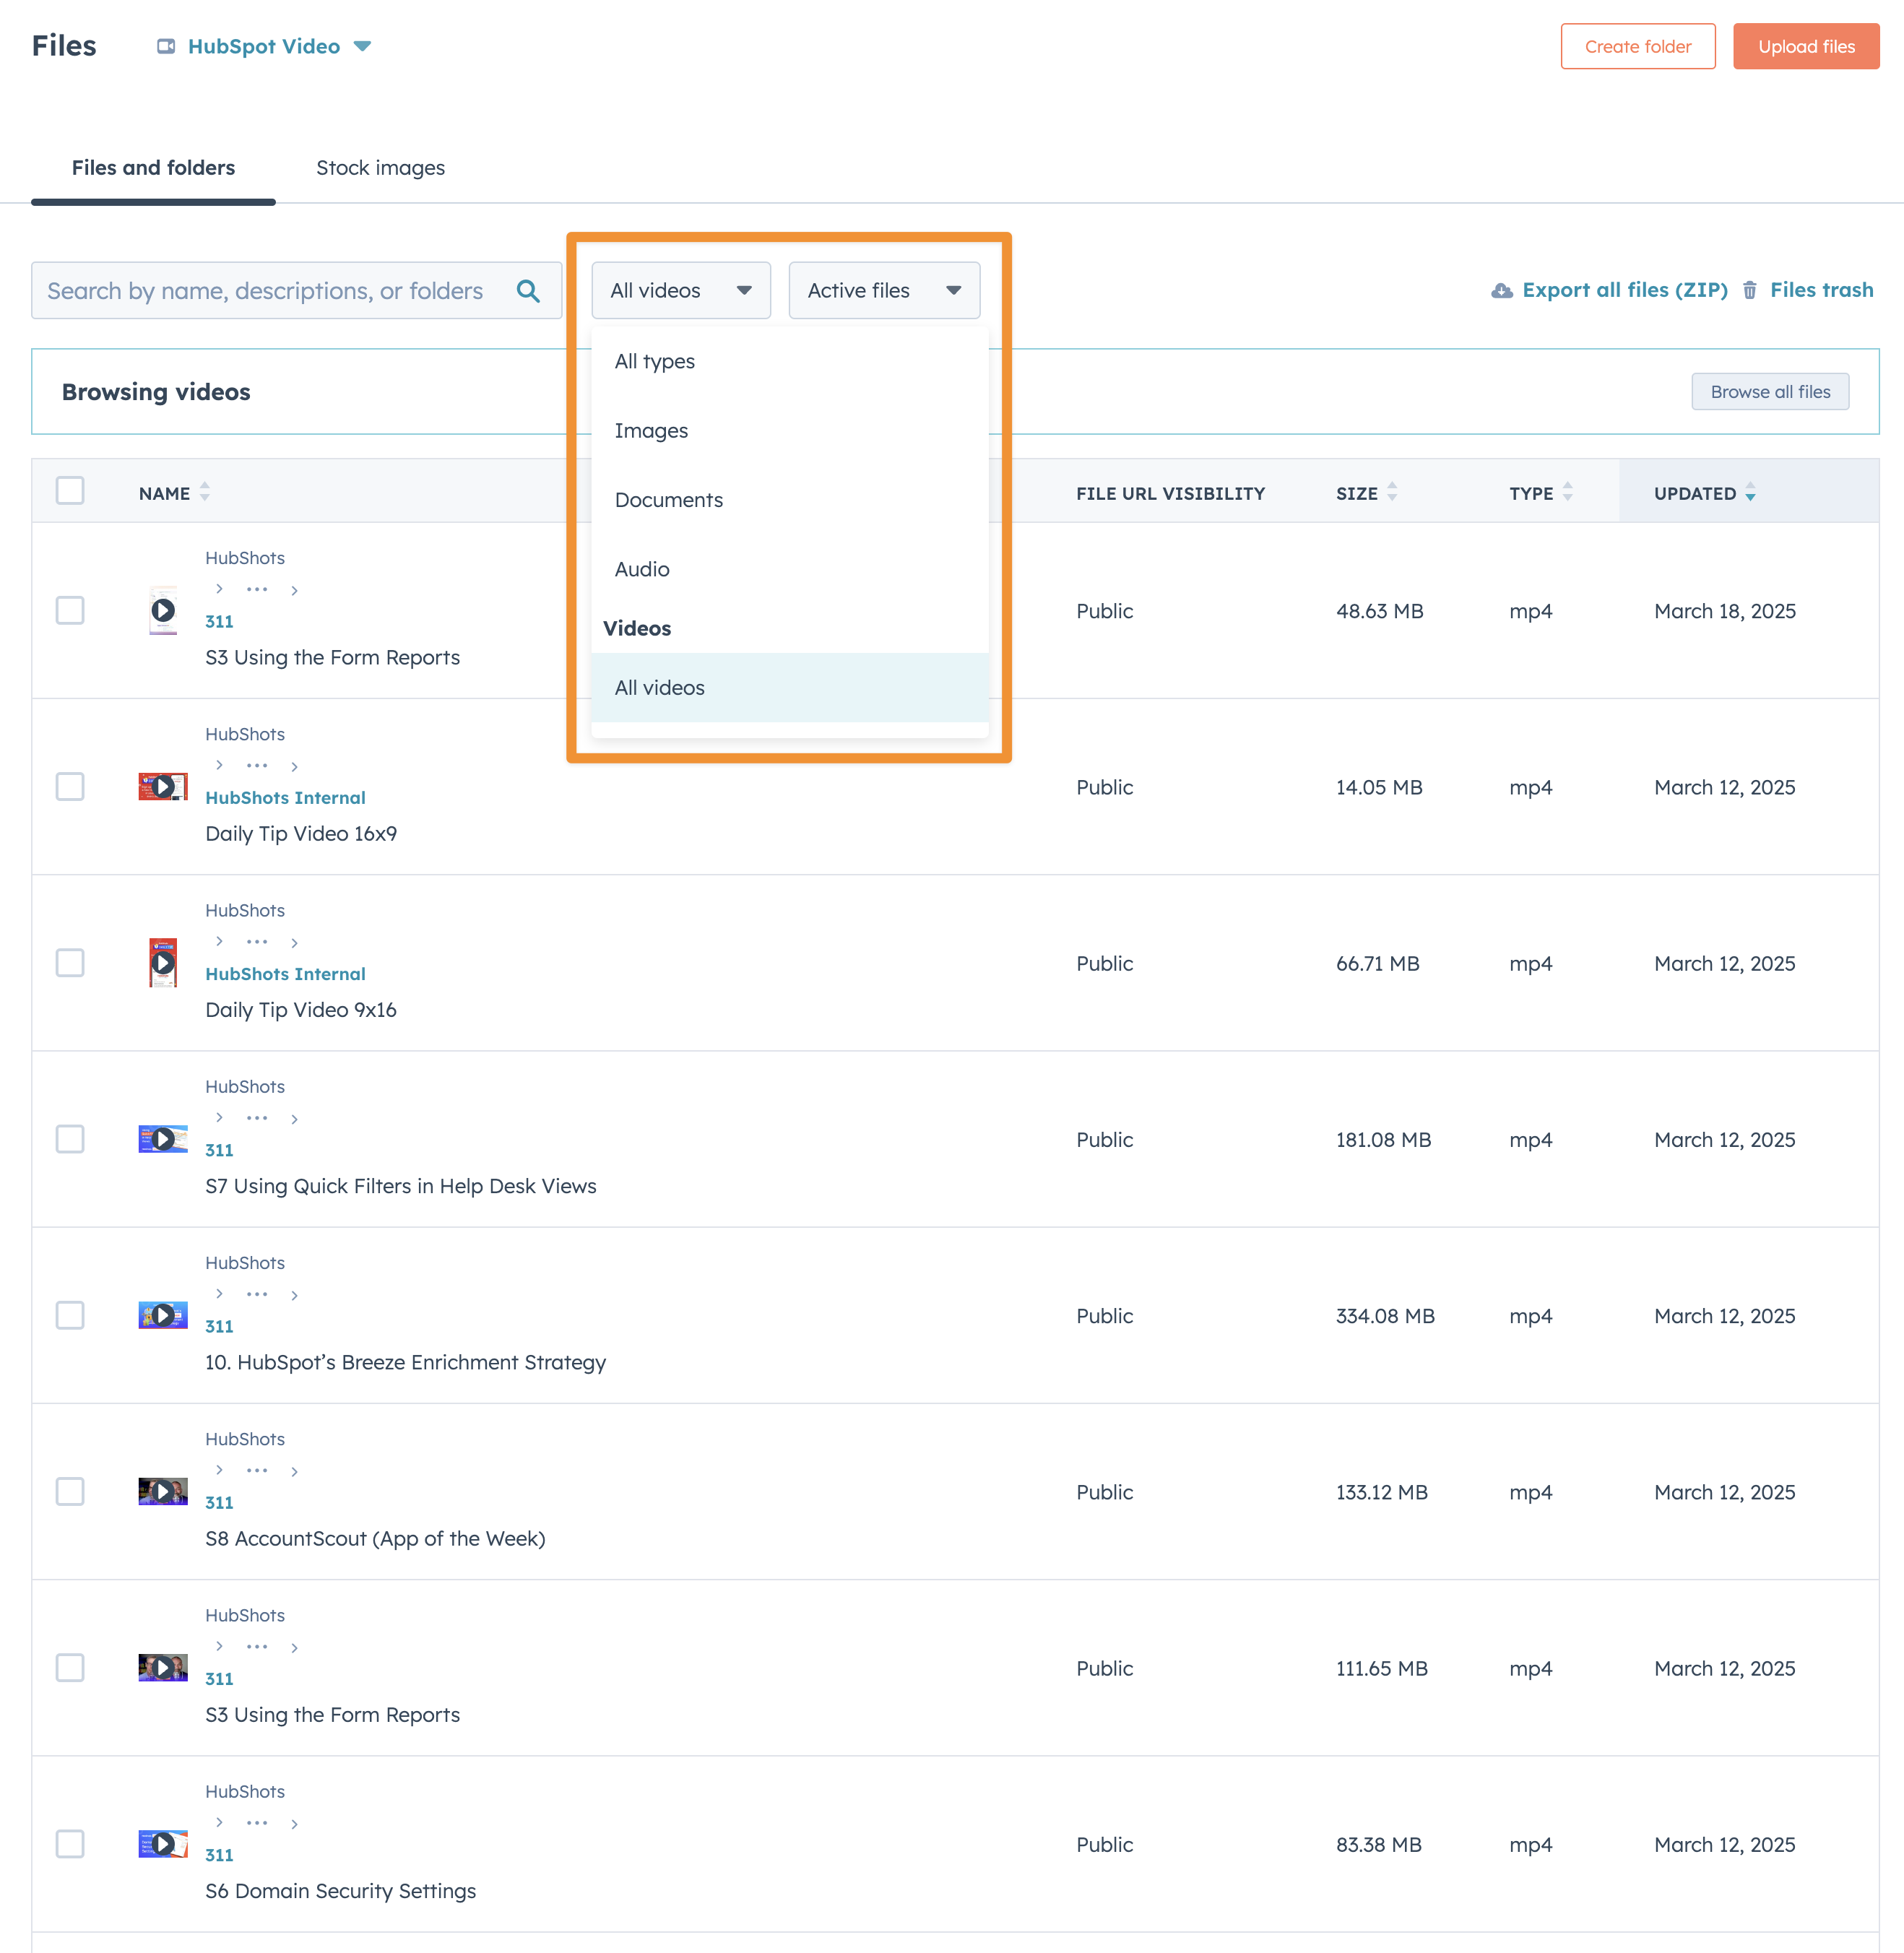This screenshot has height=1953, width=1904.
Task: Select the S6 Domain Security Settings checkbox
Action: (x=70, y=1843)
